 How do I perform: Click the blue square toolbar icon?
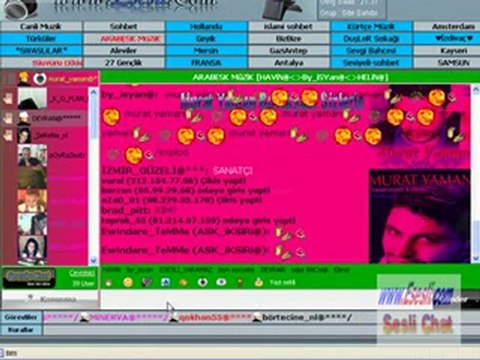point(165,282)
